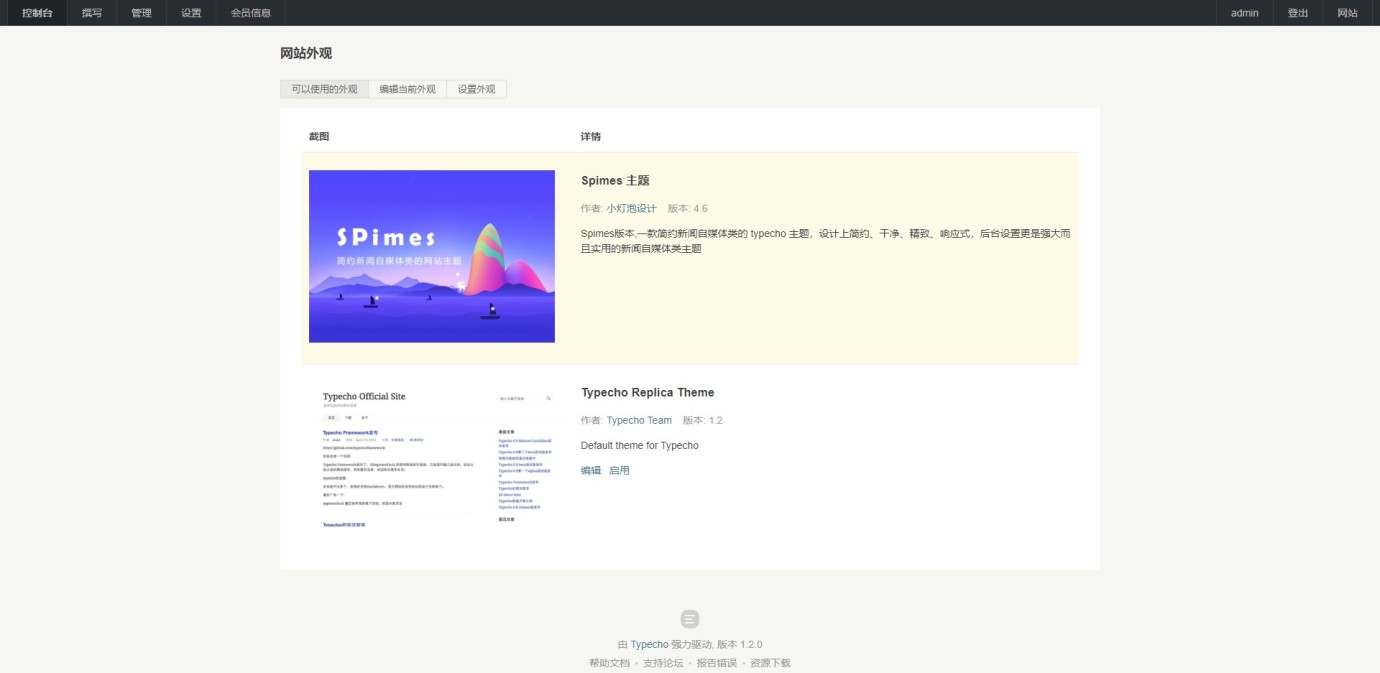Switch to the 编辑当前外观 tab
The height and width of the screenshot is (673, 1380).
407,89
